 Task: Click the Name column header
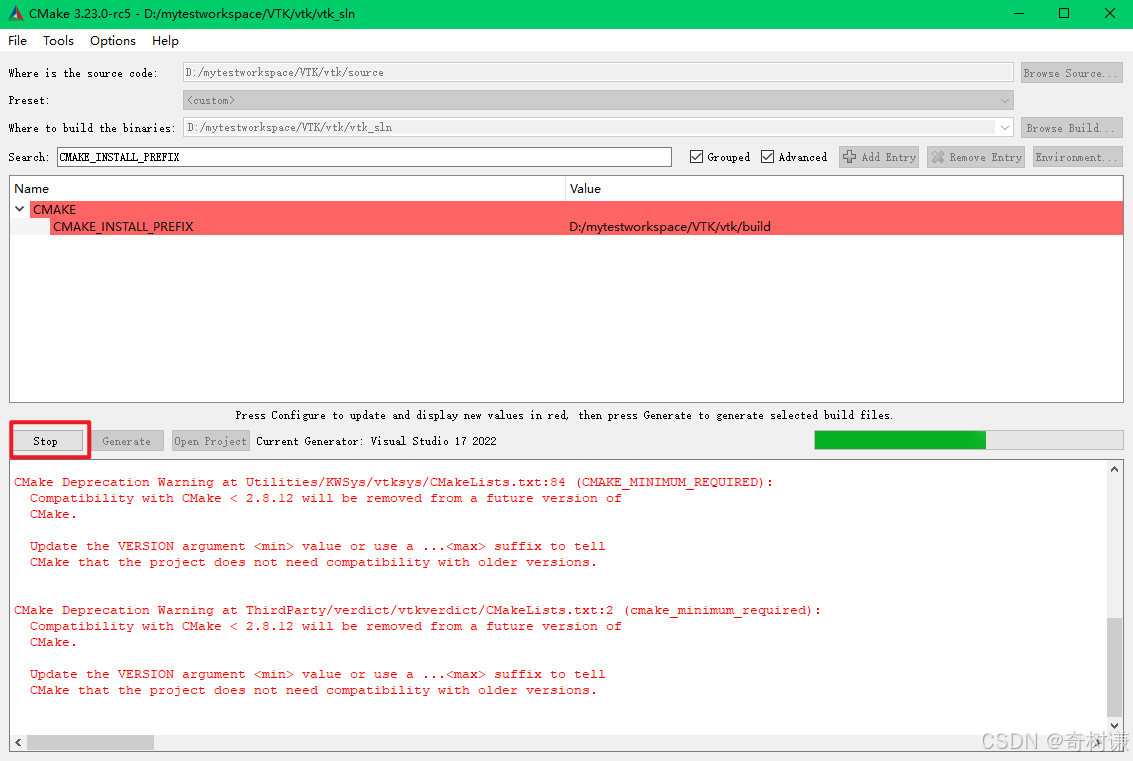click(x=288, y=189)
